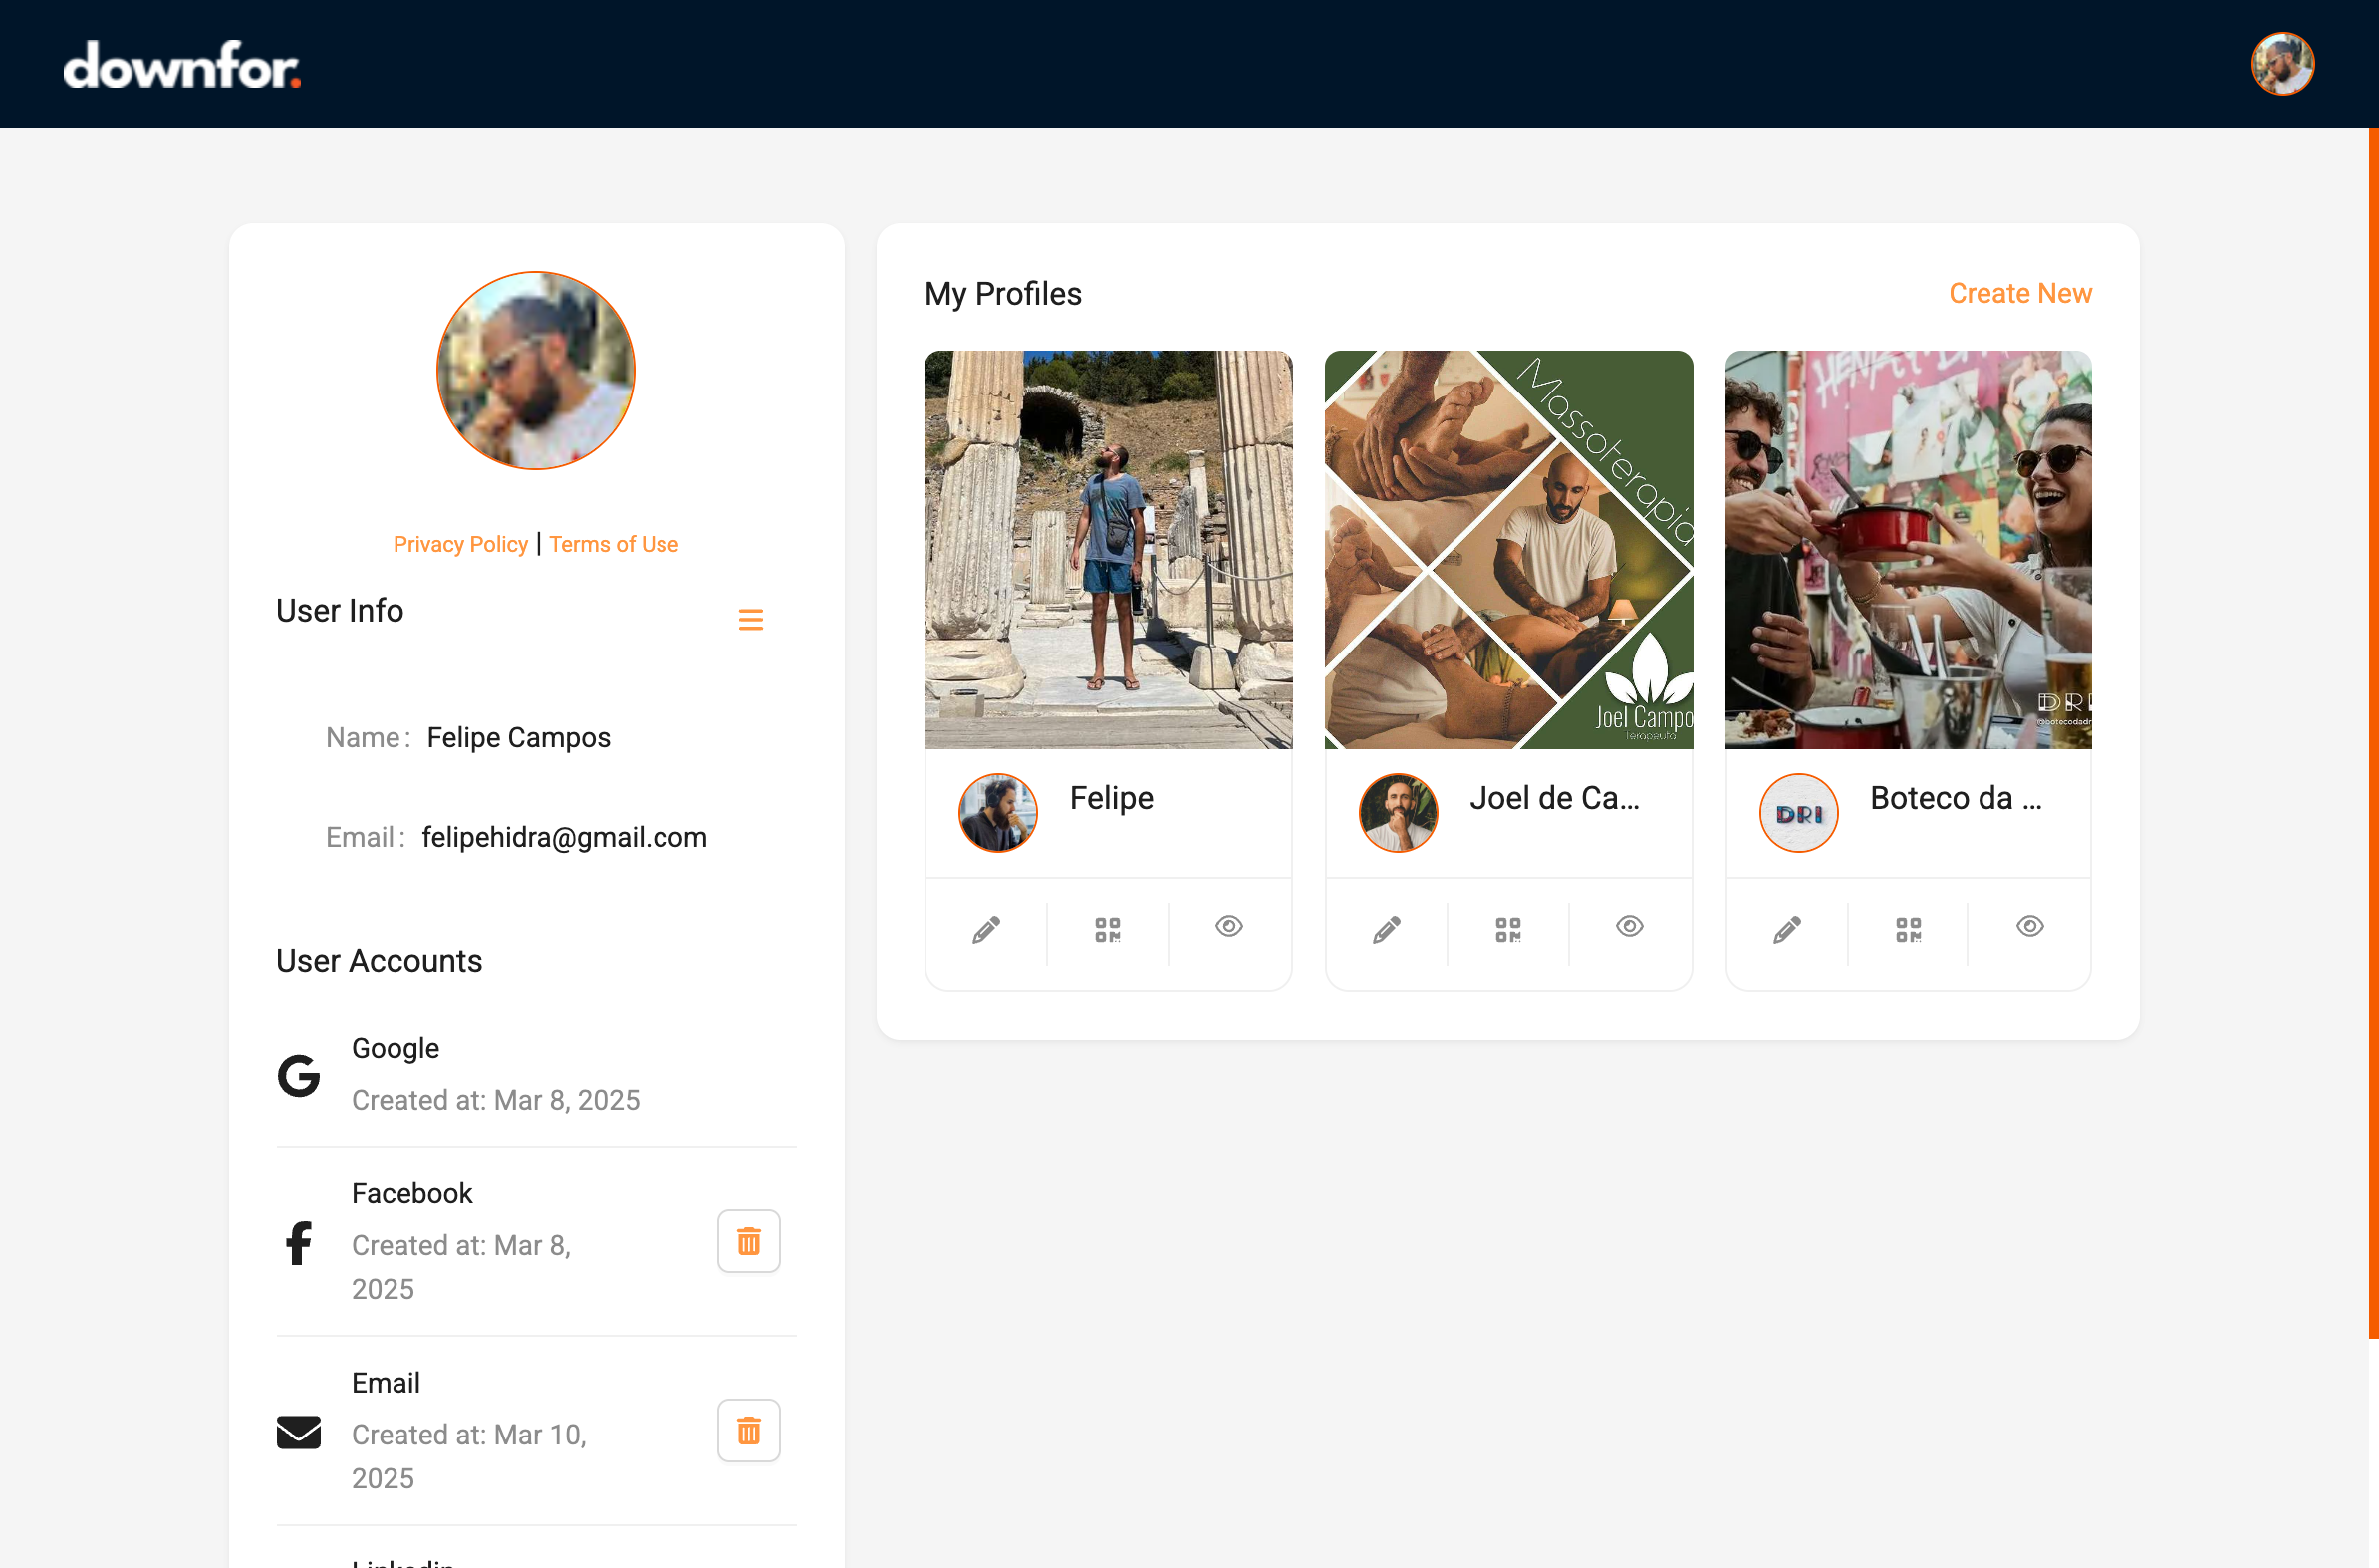Click the large profile photo in sidebar
2379x1568 pixels.
coord(536,370)
